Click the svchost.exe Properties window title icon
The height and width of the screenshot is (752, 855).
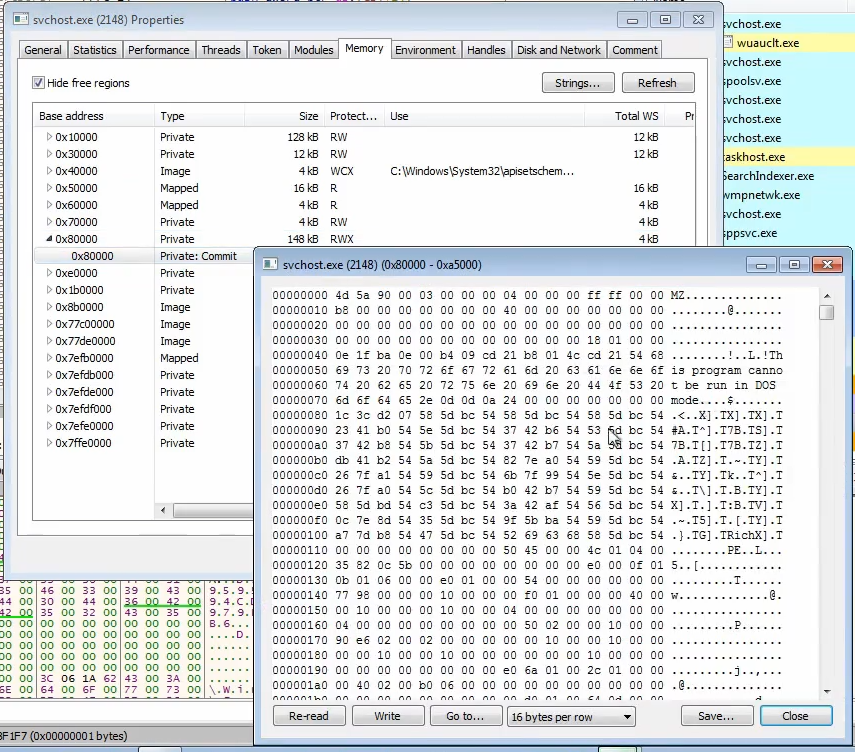[x=21, y=19]
